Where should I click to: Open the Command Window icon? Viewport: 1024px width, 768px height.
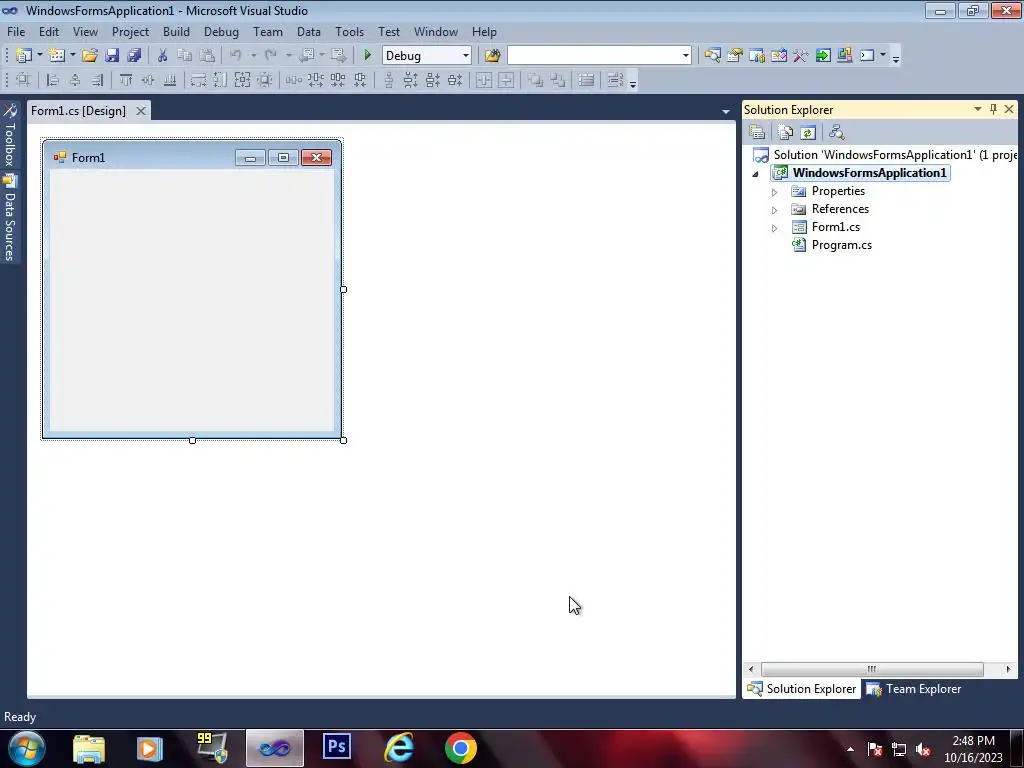click(x=867, y=56)
